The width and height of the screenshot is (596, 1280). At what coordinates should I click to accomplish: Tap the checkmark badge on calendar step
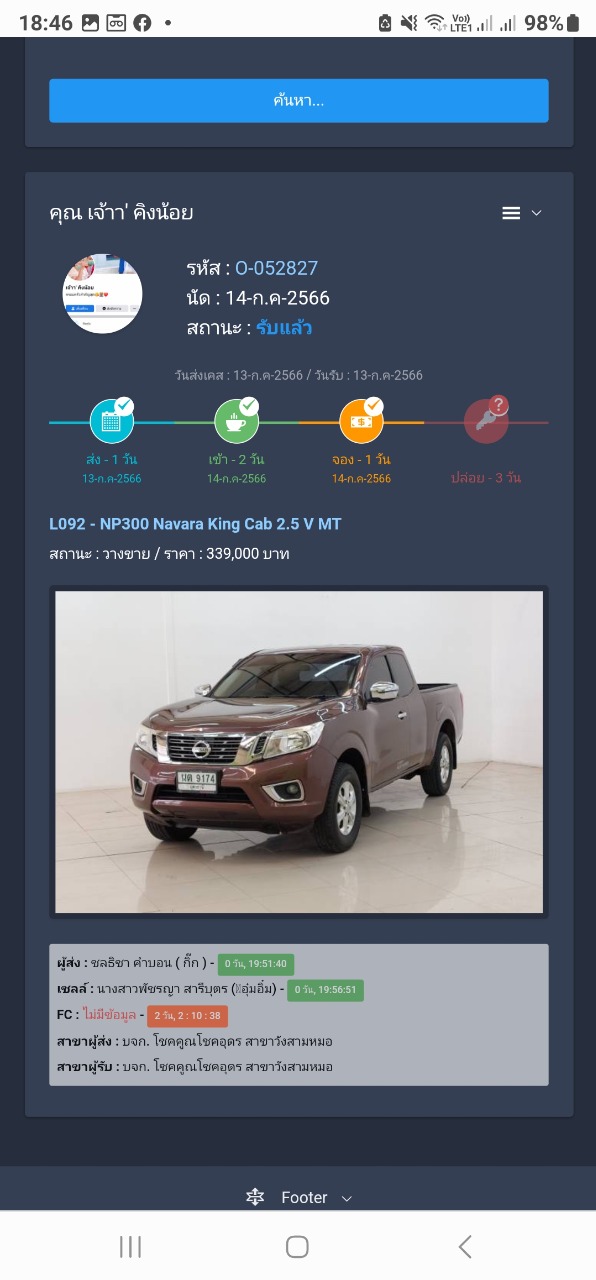pos(124,406)
